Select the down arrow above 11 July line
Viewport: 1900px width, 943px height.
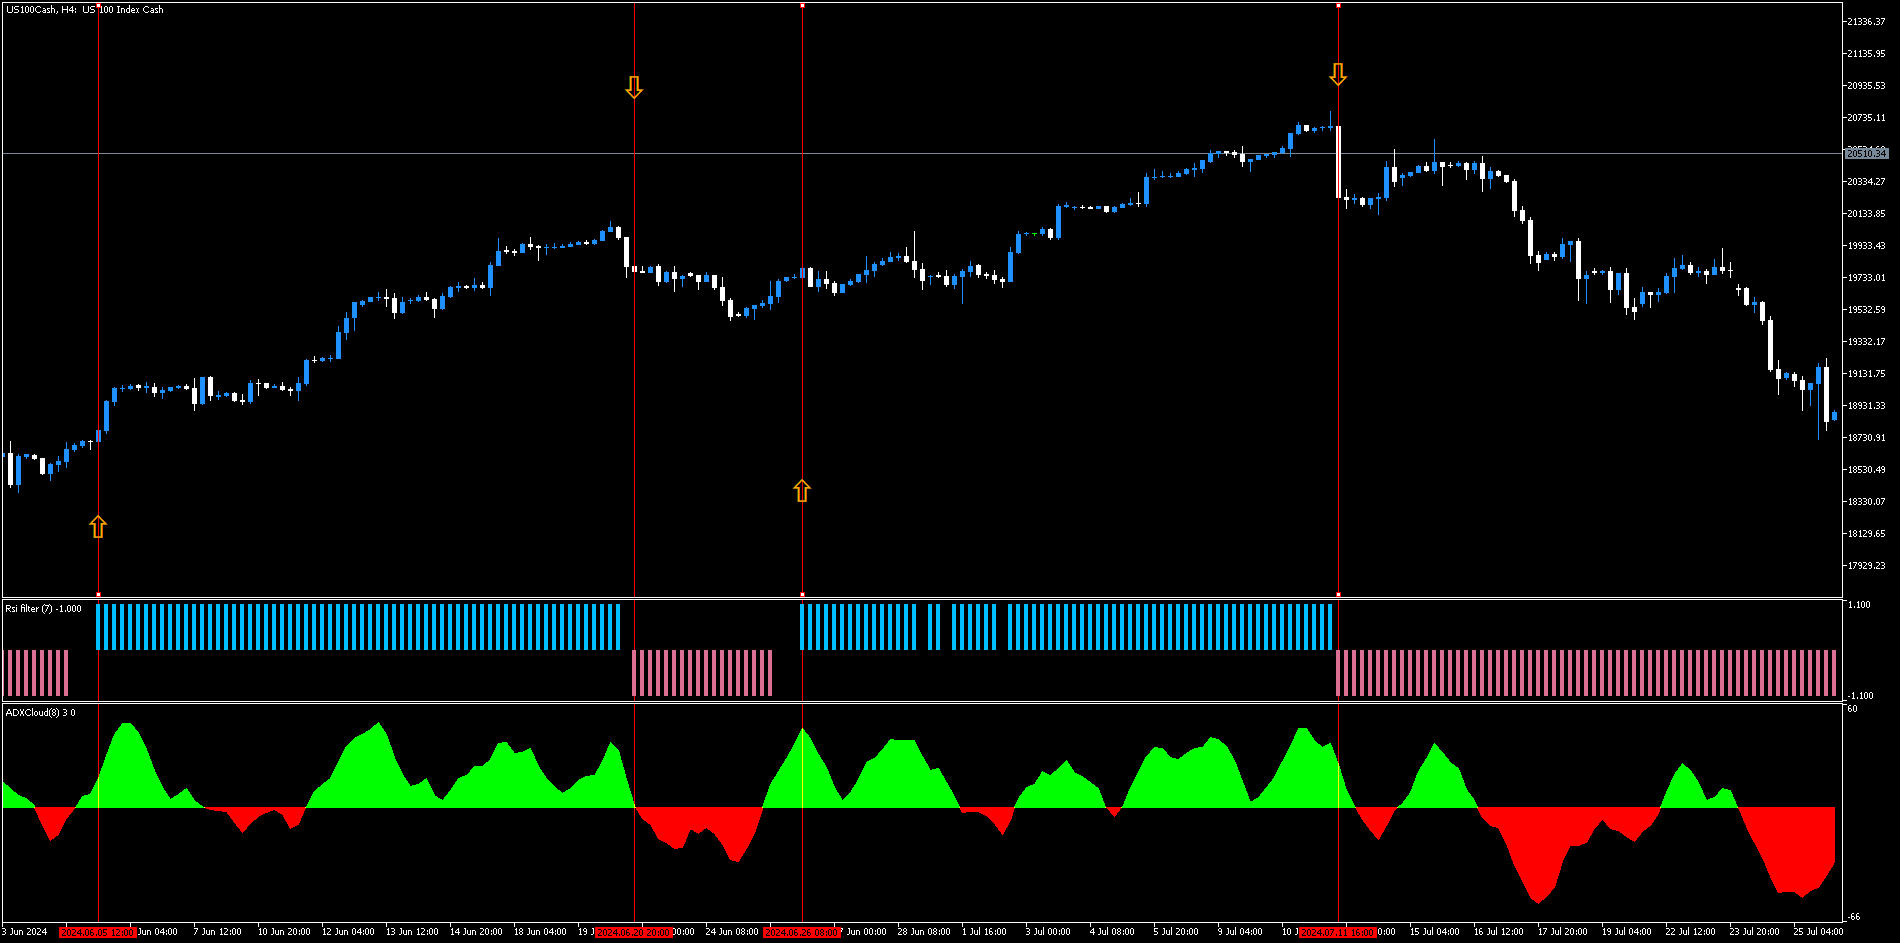pos(1338,74)
